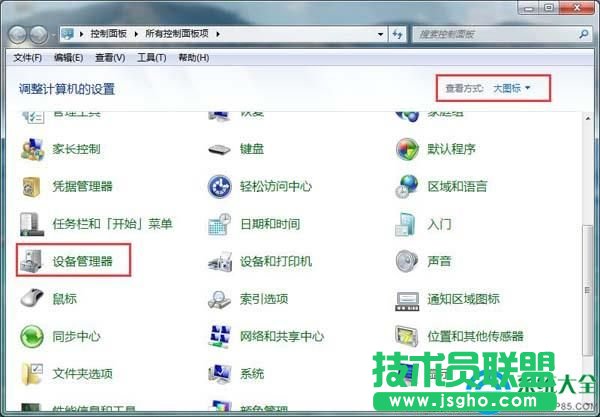Screen dimensions: 600x417
Task: Open the 鼠标 mouse icon
Action: (x=32, y=298)
